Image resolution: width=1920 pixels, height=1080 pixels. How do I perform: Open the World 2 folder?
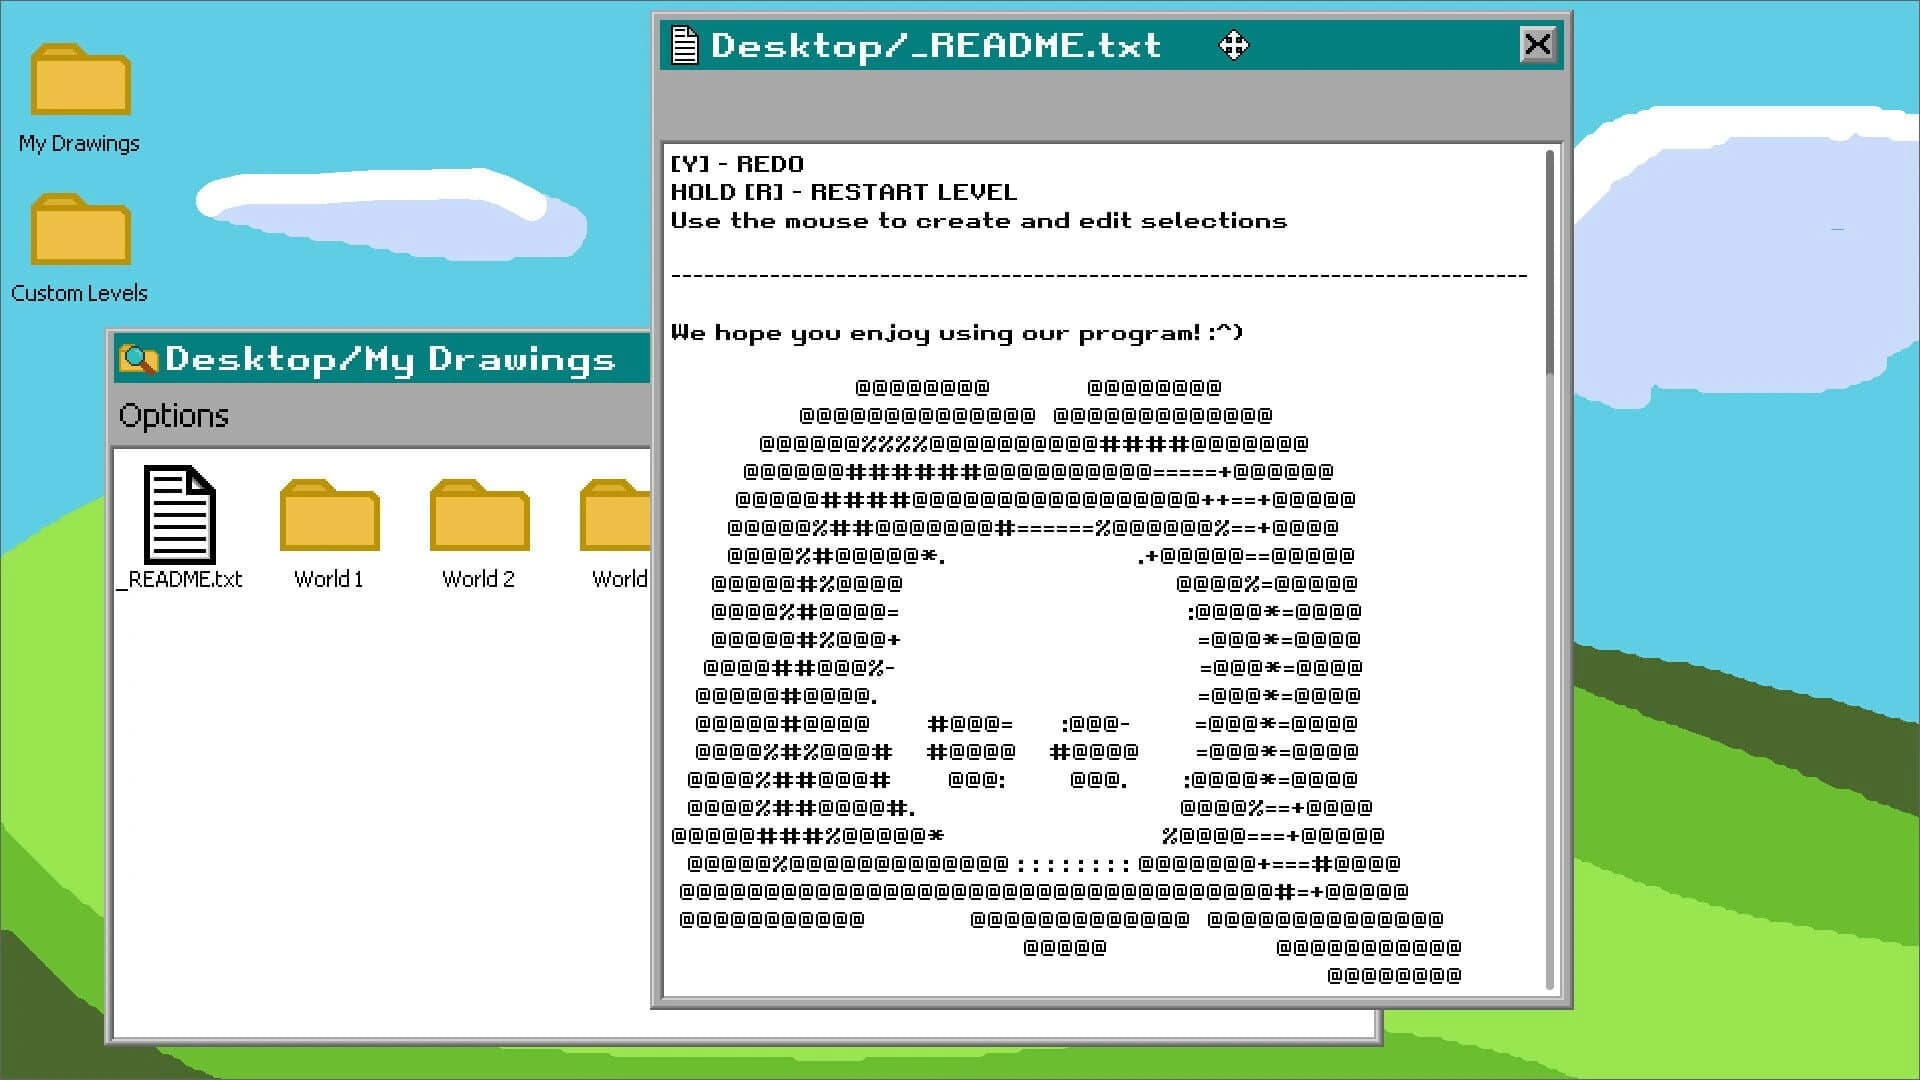[x=479, y=515]
